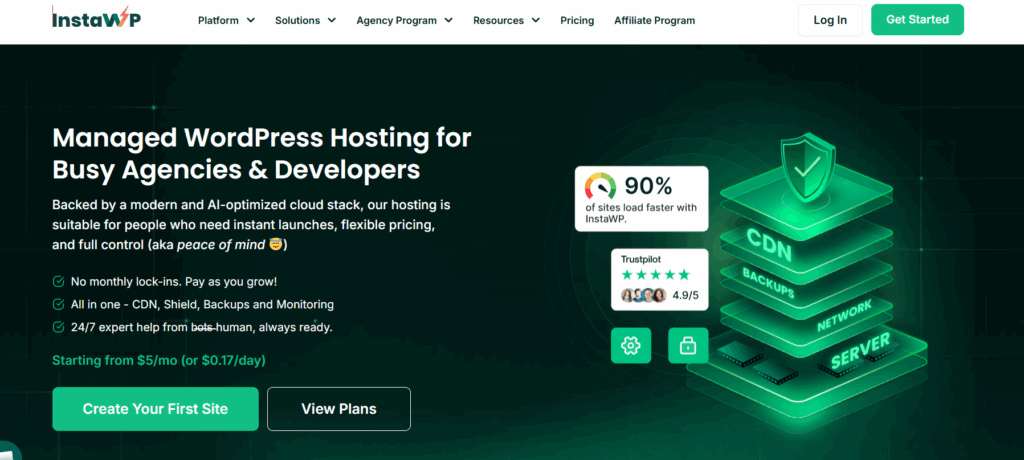Click the green gear settings icon
Image resolution: width=1024 pixels, height=460 pixels.
click(631, 346)
